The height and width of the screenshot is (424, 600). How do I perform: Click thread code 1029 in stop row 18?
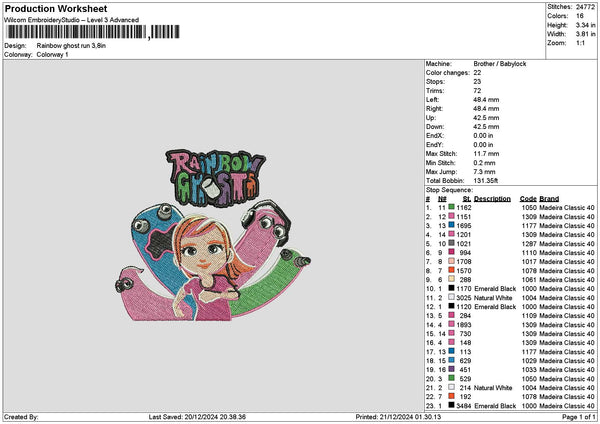[x=529, y=360]
